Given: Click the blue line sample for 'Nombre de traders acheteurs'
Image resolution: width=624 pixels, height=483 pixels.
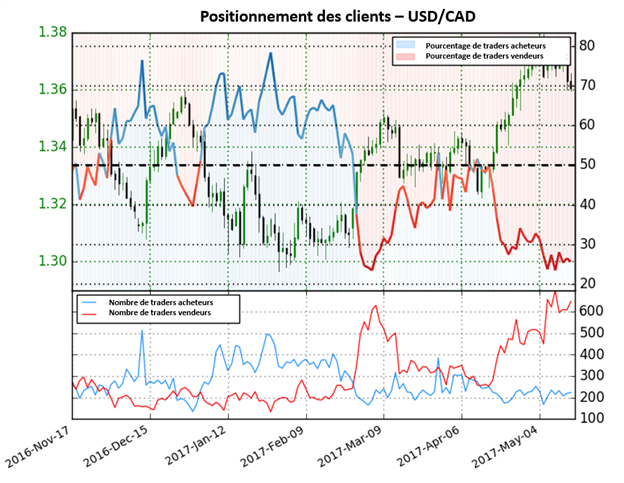Looking at the screenshot, I should point(89,302).
